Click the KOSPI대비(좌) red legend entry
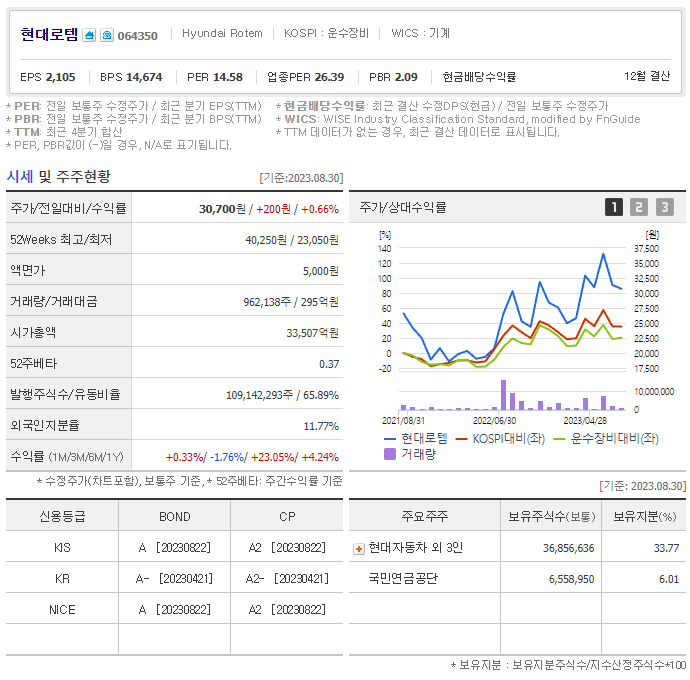This screenshot has width=690, height=680. [x=500, y=438]
